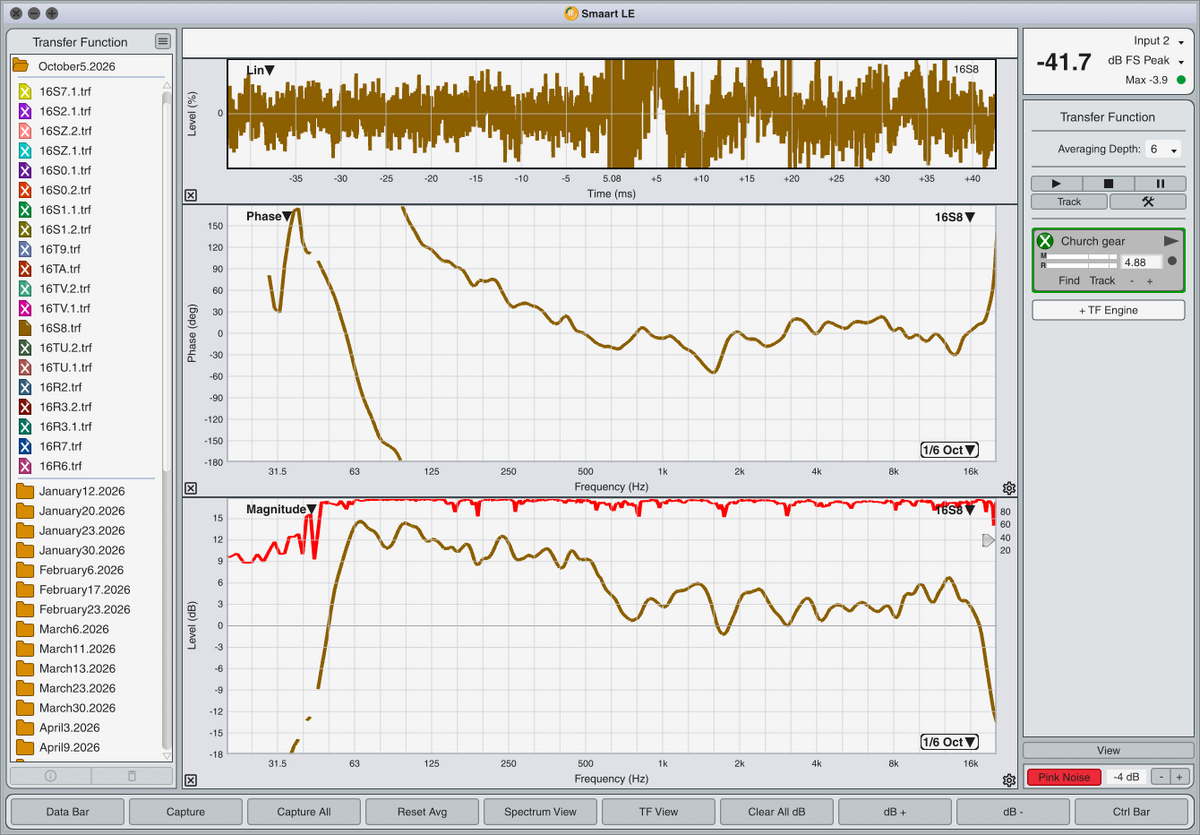Click the gear icon on Magnitude graph
The width and height of the screenshot is (1200, 835).
point(1009,780)
